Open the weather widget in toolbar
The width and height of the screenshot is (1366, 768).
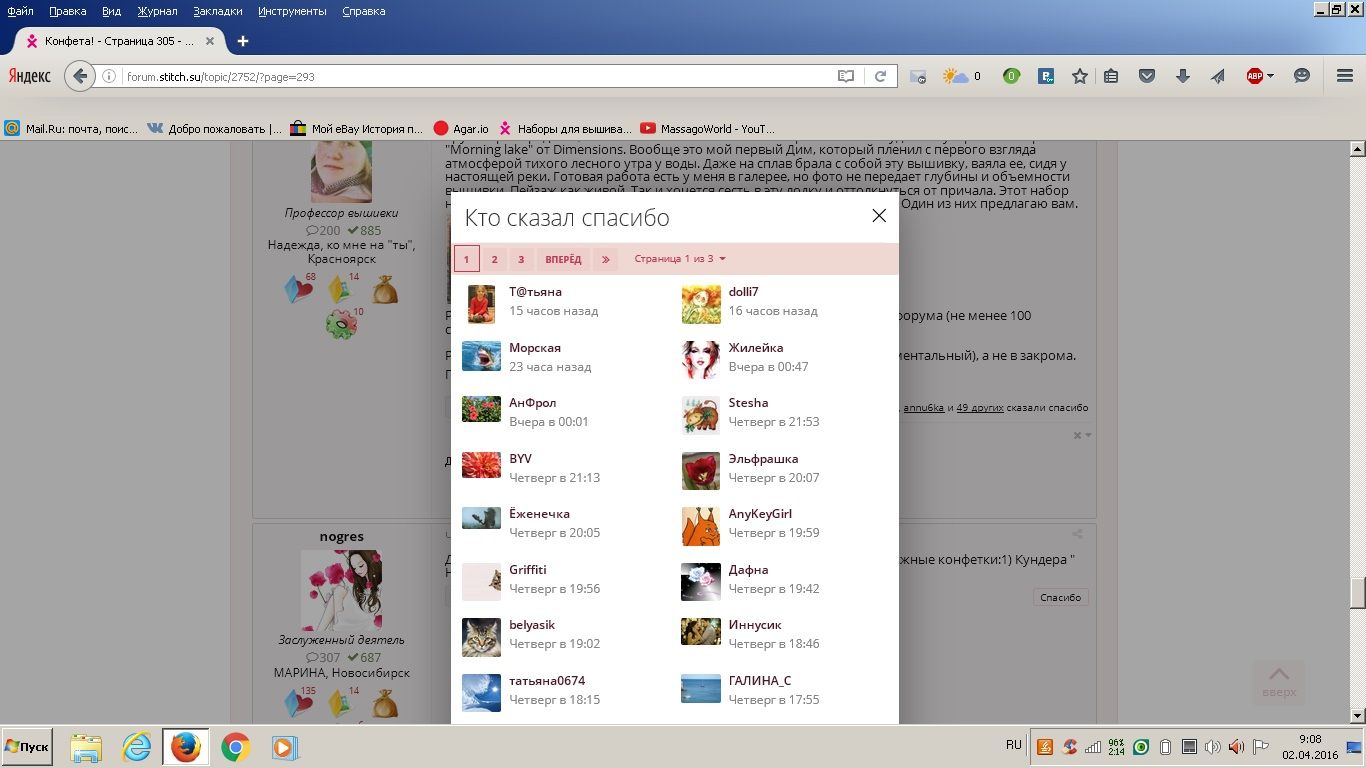(961, 76)
